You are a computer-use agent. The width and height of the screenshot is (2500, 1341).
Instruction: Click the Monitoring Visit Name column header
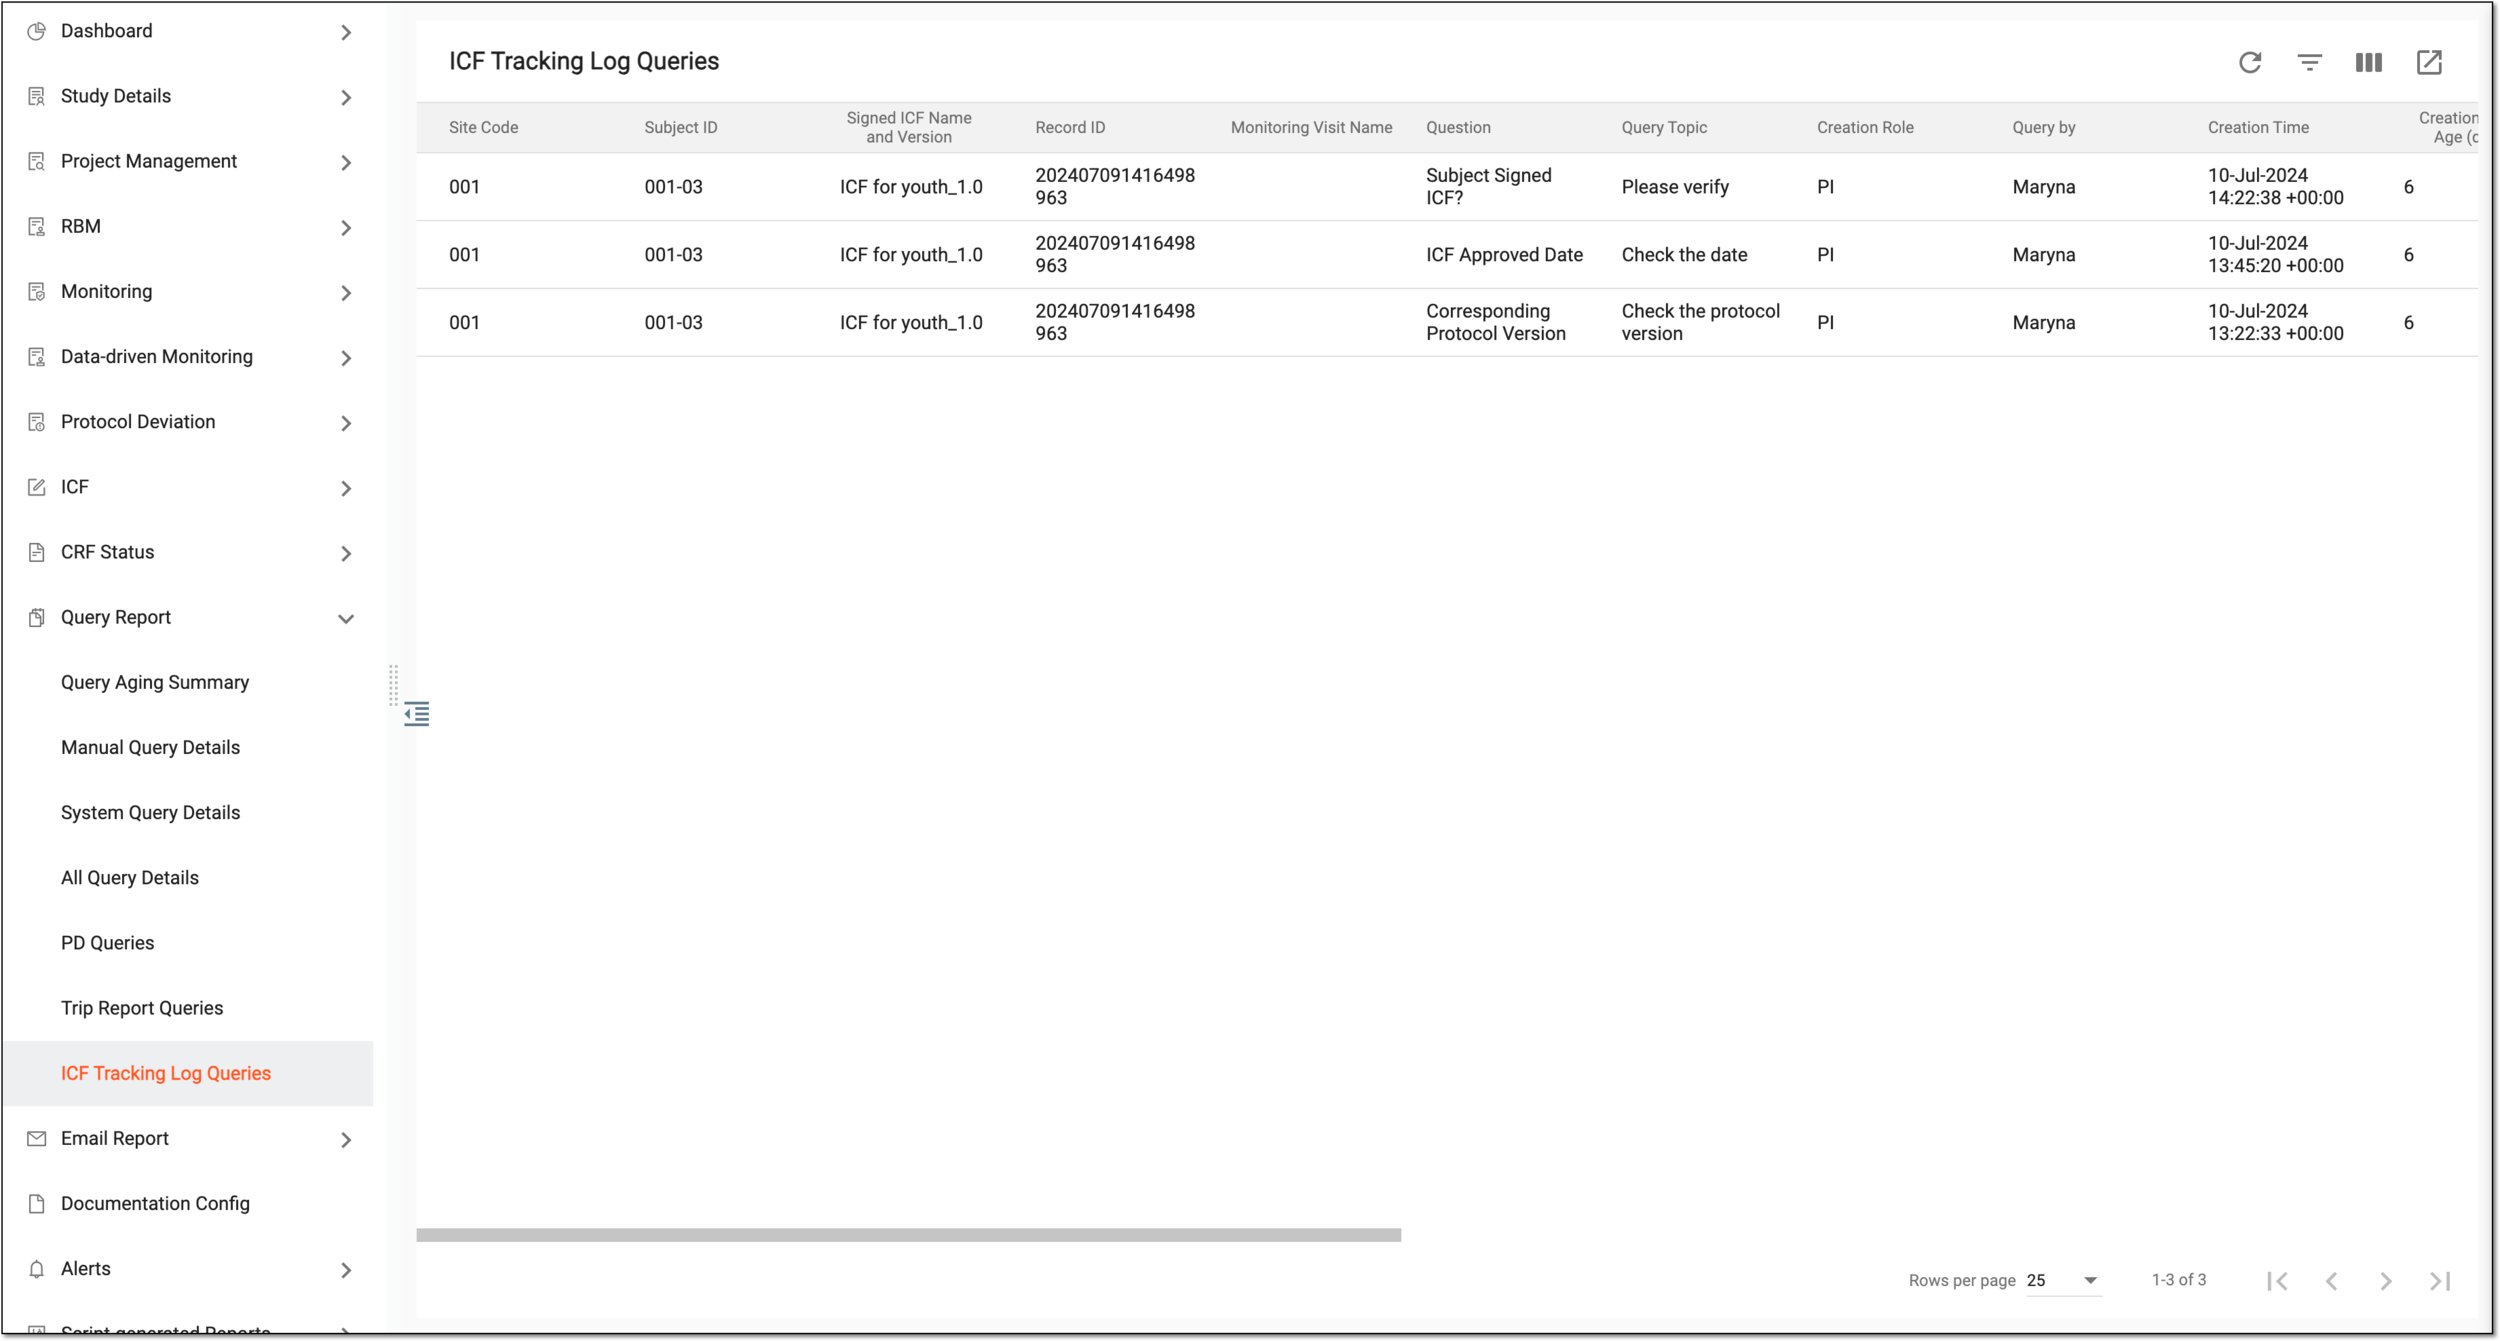[1311, 127]
